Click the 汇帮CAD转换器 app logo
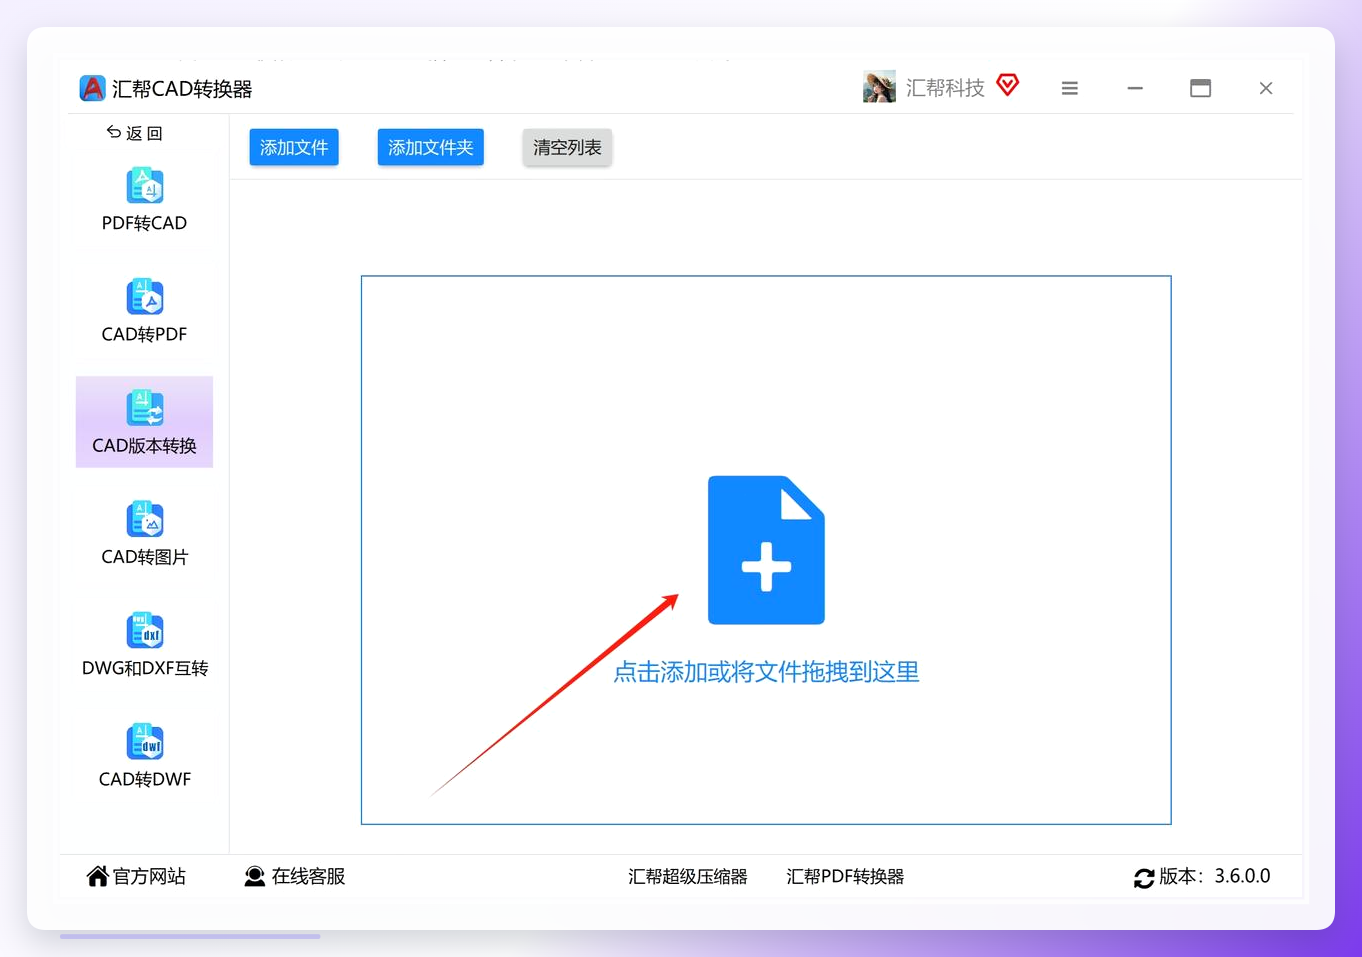 pos(92,88)
